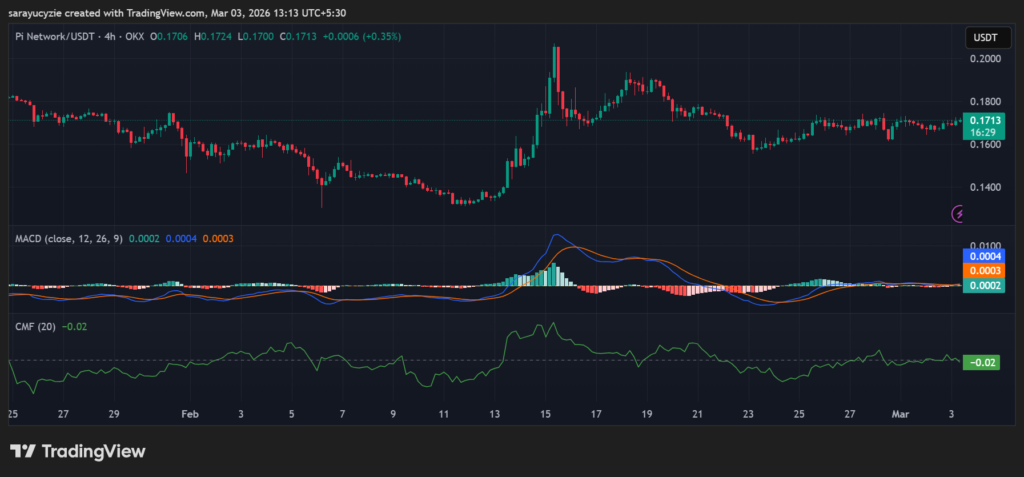The image size is (1024, 477).
Task: Click the 15 date label on the time axis
Action: pos(545,413)
